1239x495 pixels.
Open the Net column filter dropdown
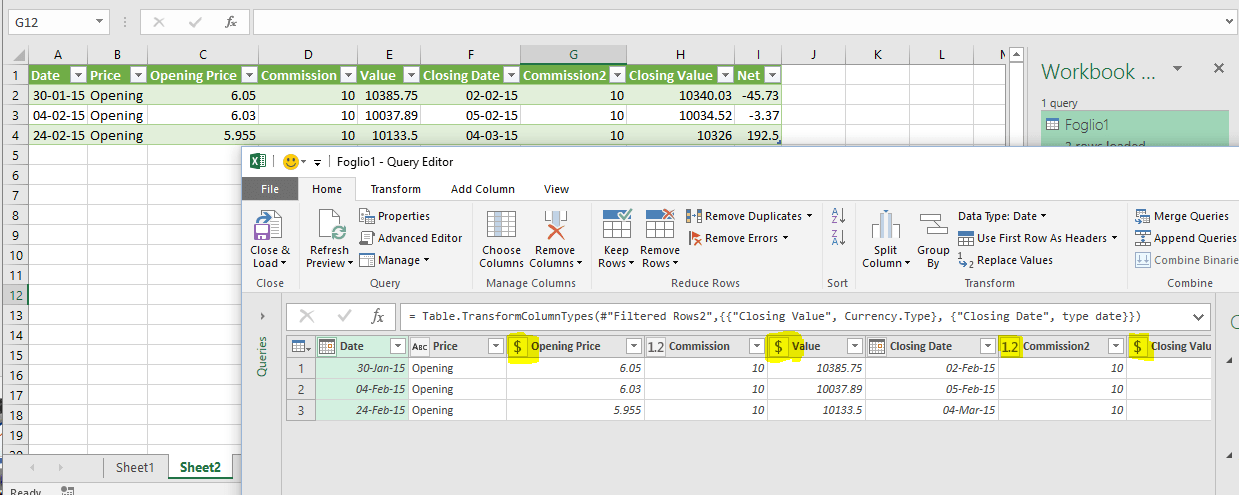pos(771,75)
